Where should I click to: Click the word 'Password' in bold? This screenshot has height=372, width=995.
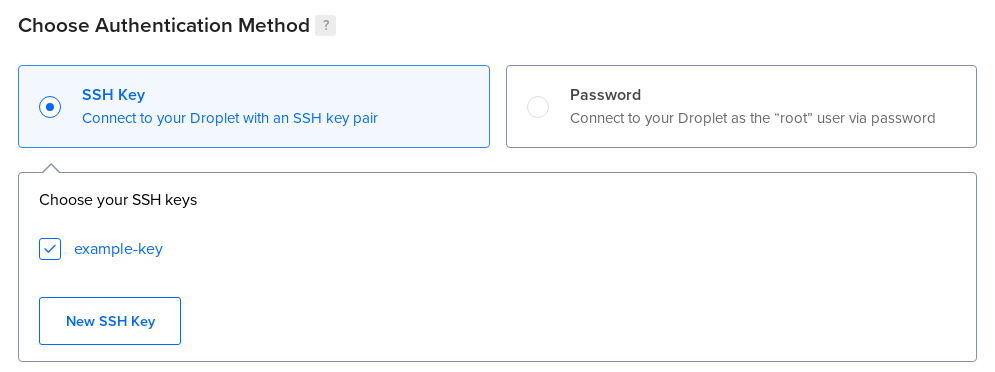(x=605, y=95)
